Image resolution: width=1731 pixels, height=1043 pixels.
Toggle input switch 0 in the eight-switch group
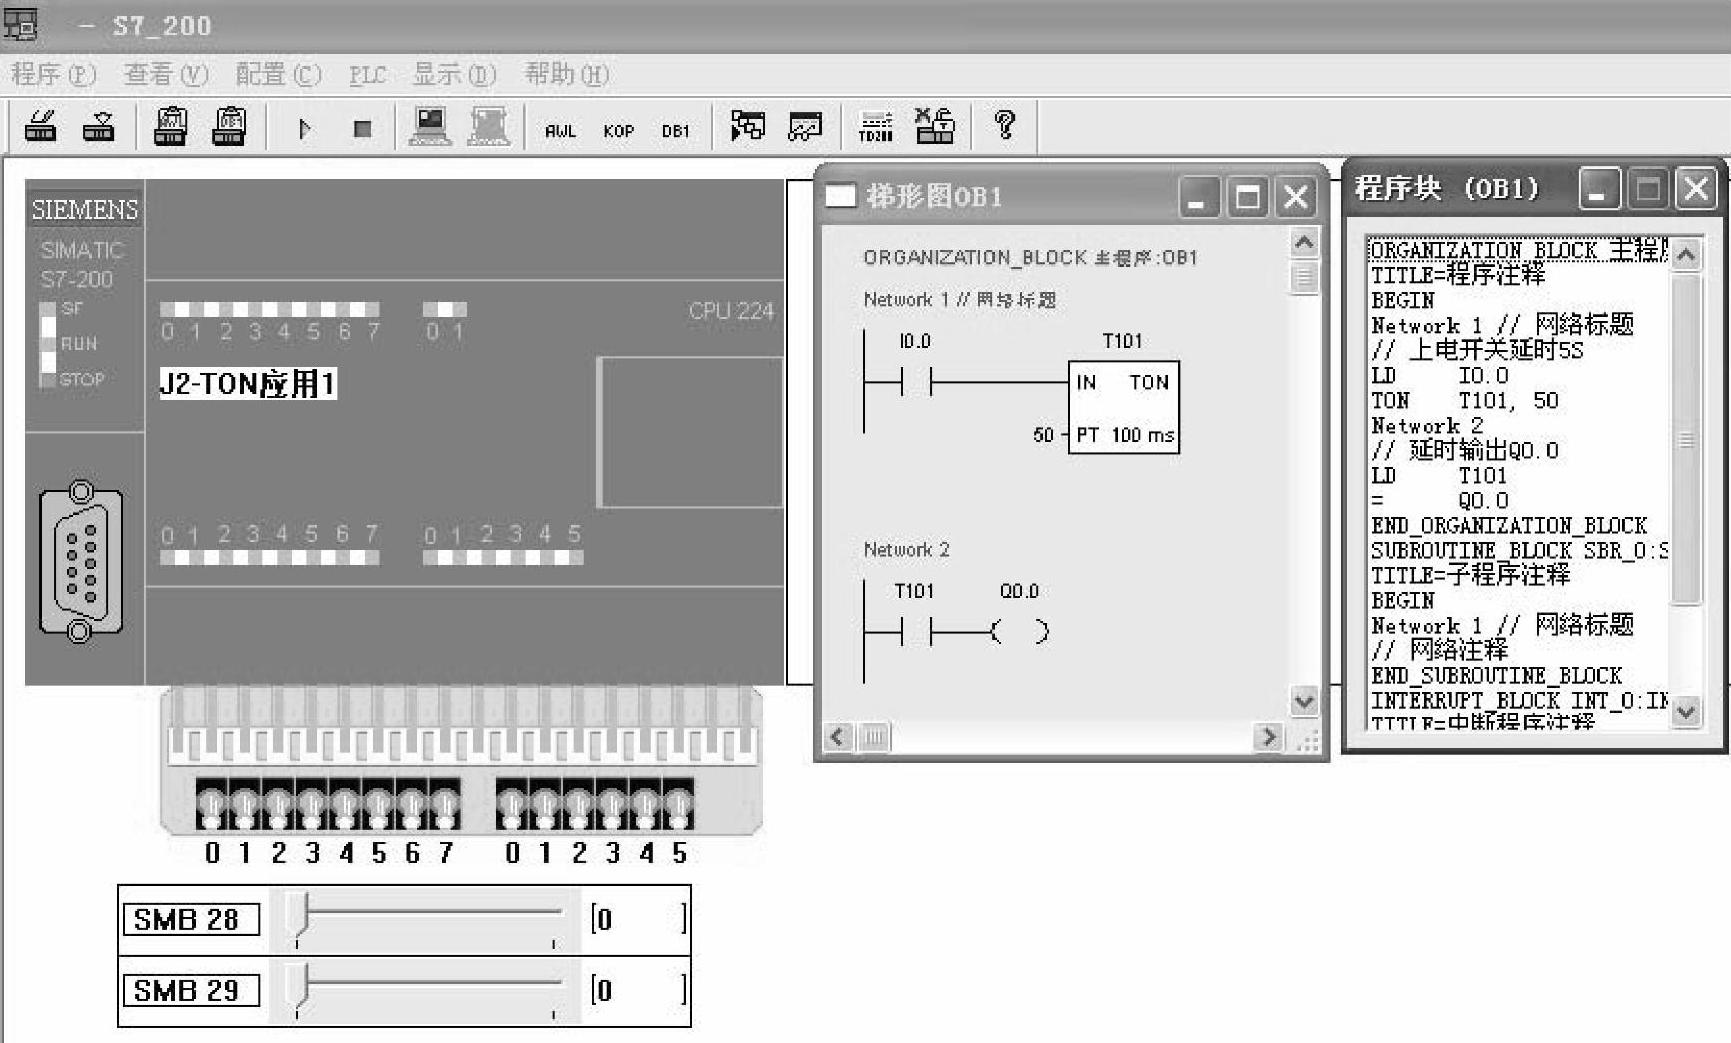pos(212,804)
